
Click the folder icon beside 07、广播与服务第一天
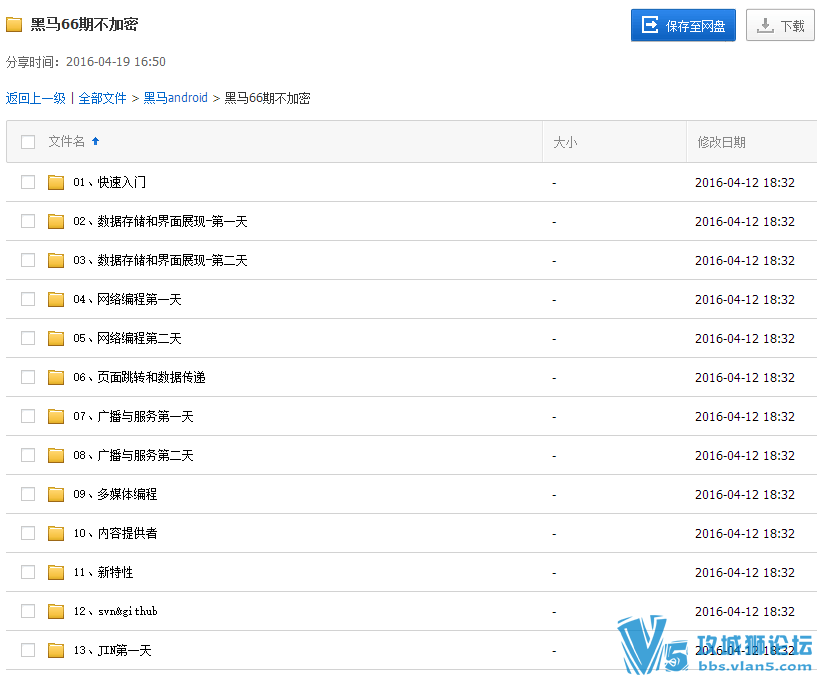56,416
